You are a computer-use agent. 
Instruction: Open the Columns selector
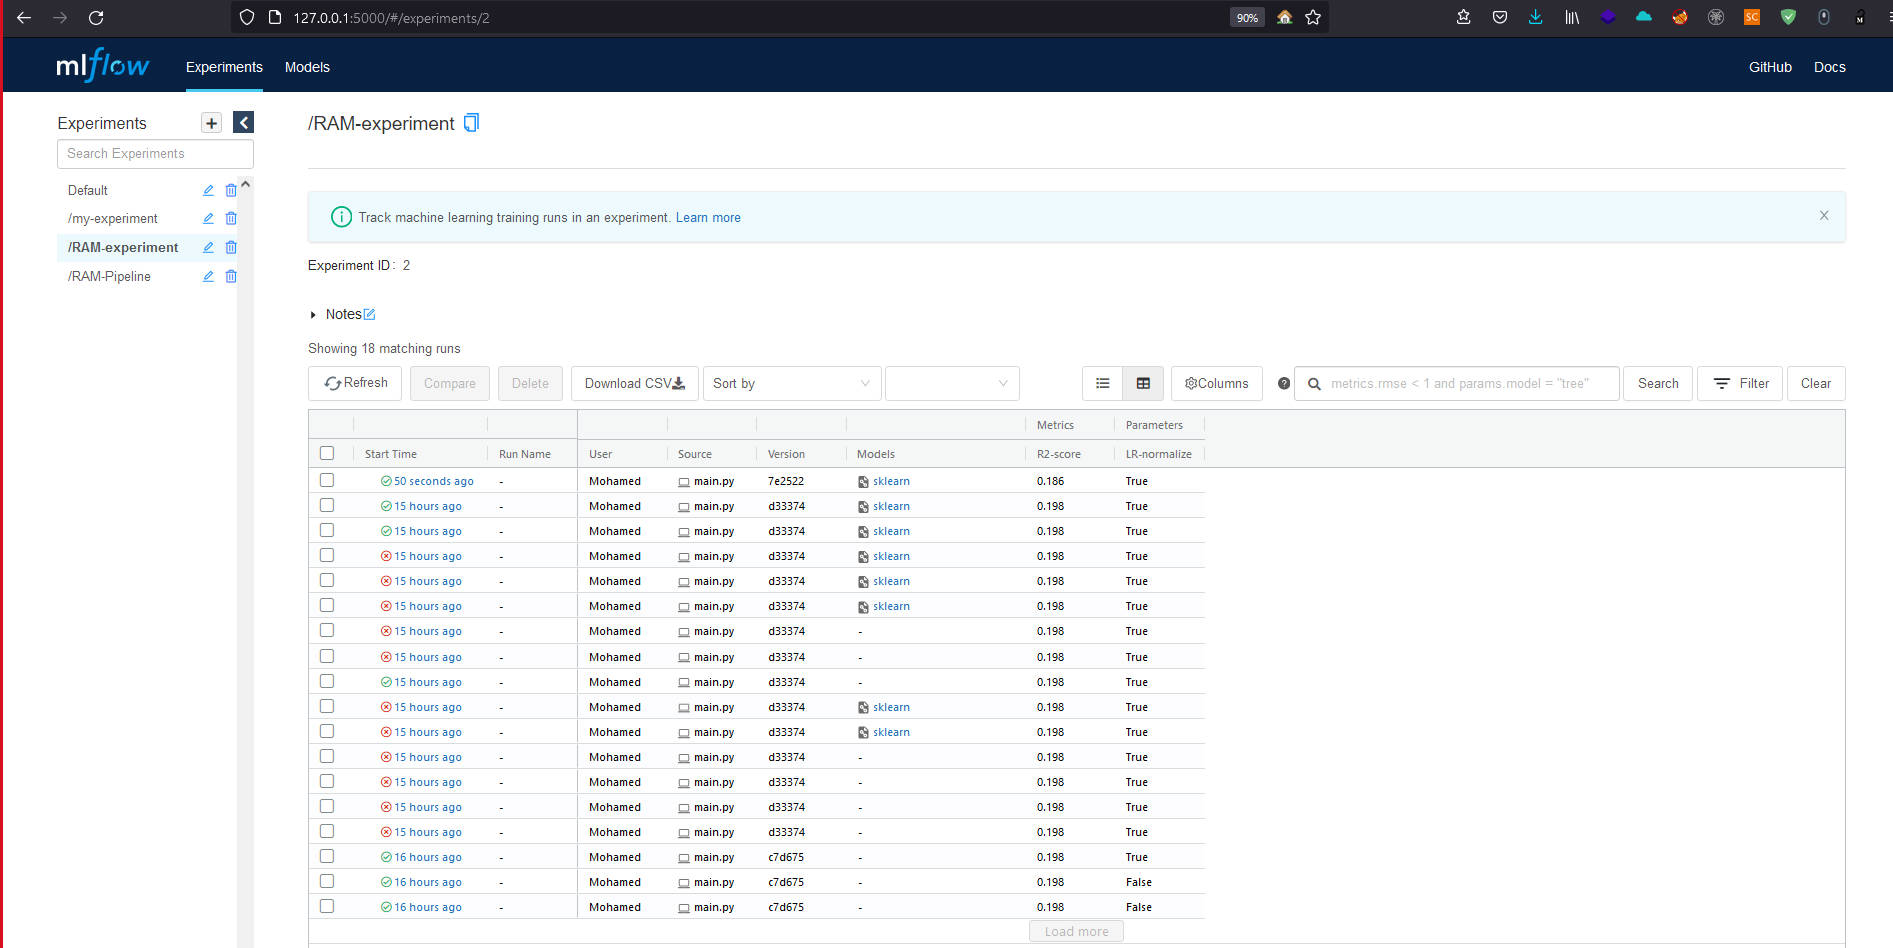1217,383
